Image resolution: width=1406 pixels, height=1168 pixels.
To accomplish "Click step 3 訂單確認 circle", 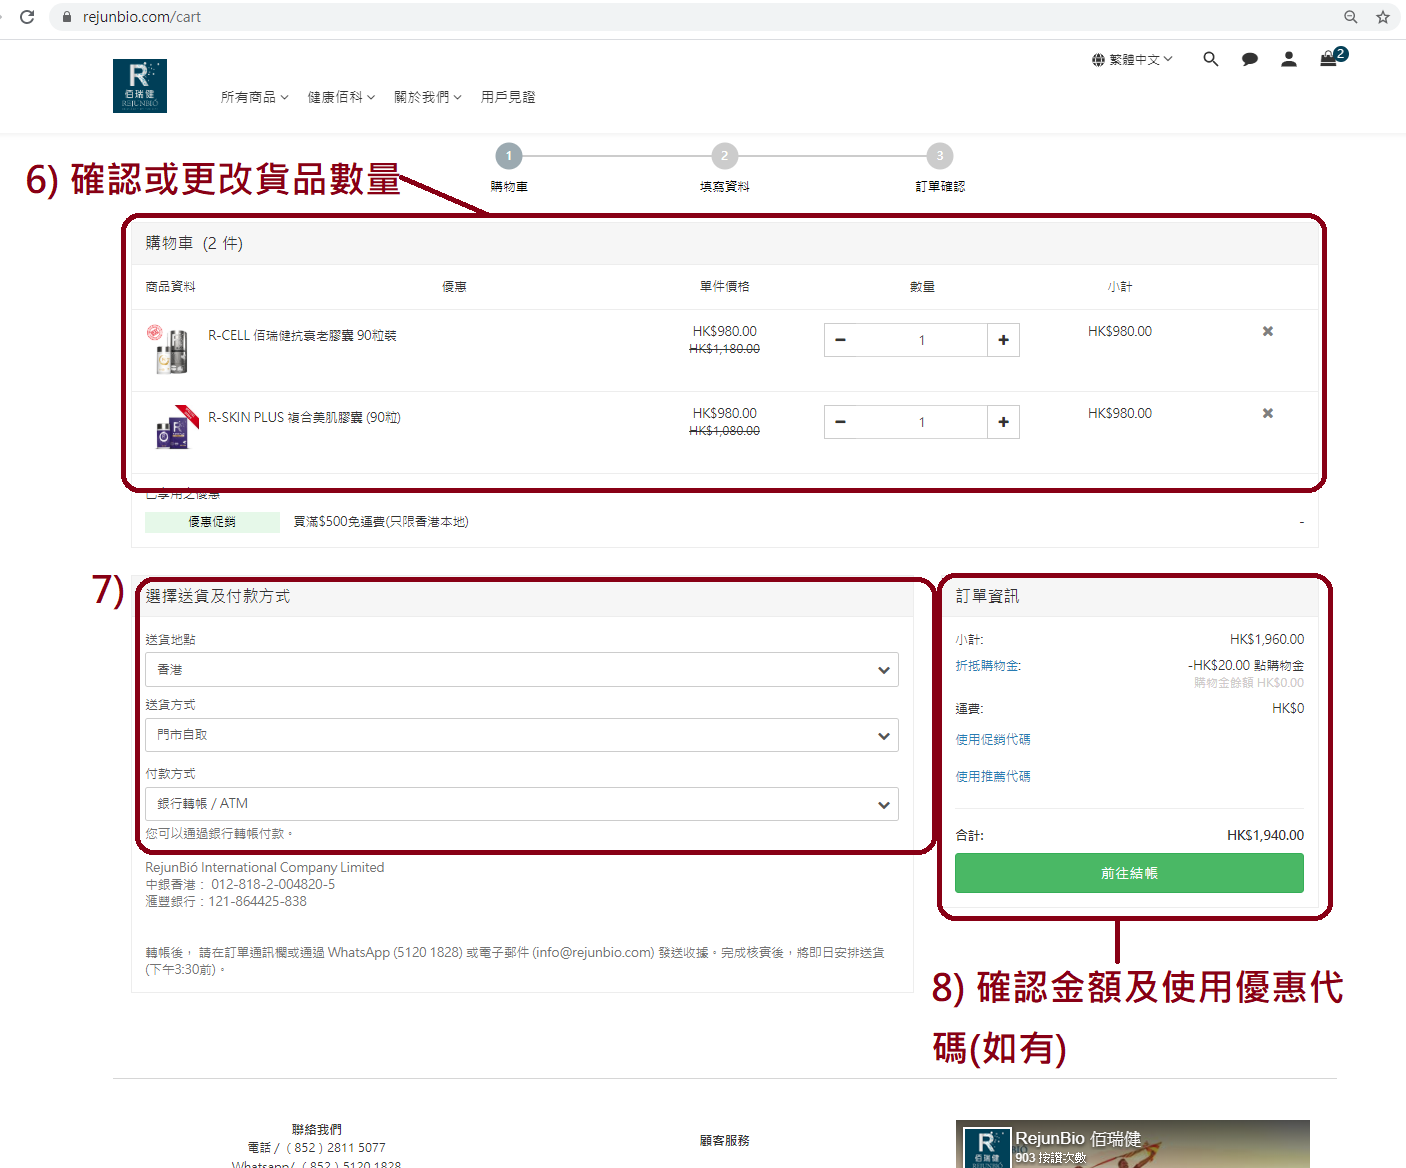I will (940, 156).
